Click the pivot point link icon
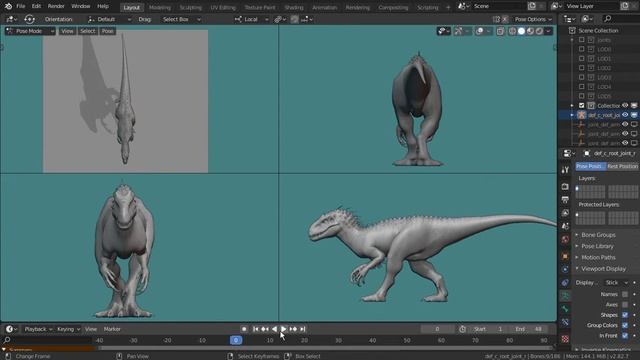This screenshot has width=640, height=360. [x=280, y=19]
